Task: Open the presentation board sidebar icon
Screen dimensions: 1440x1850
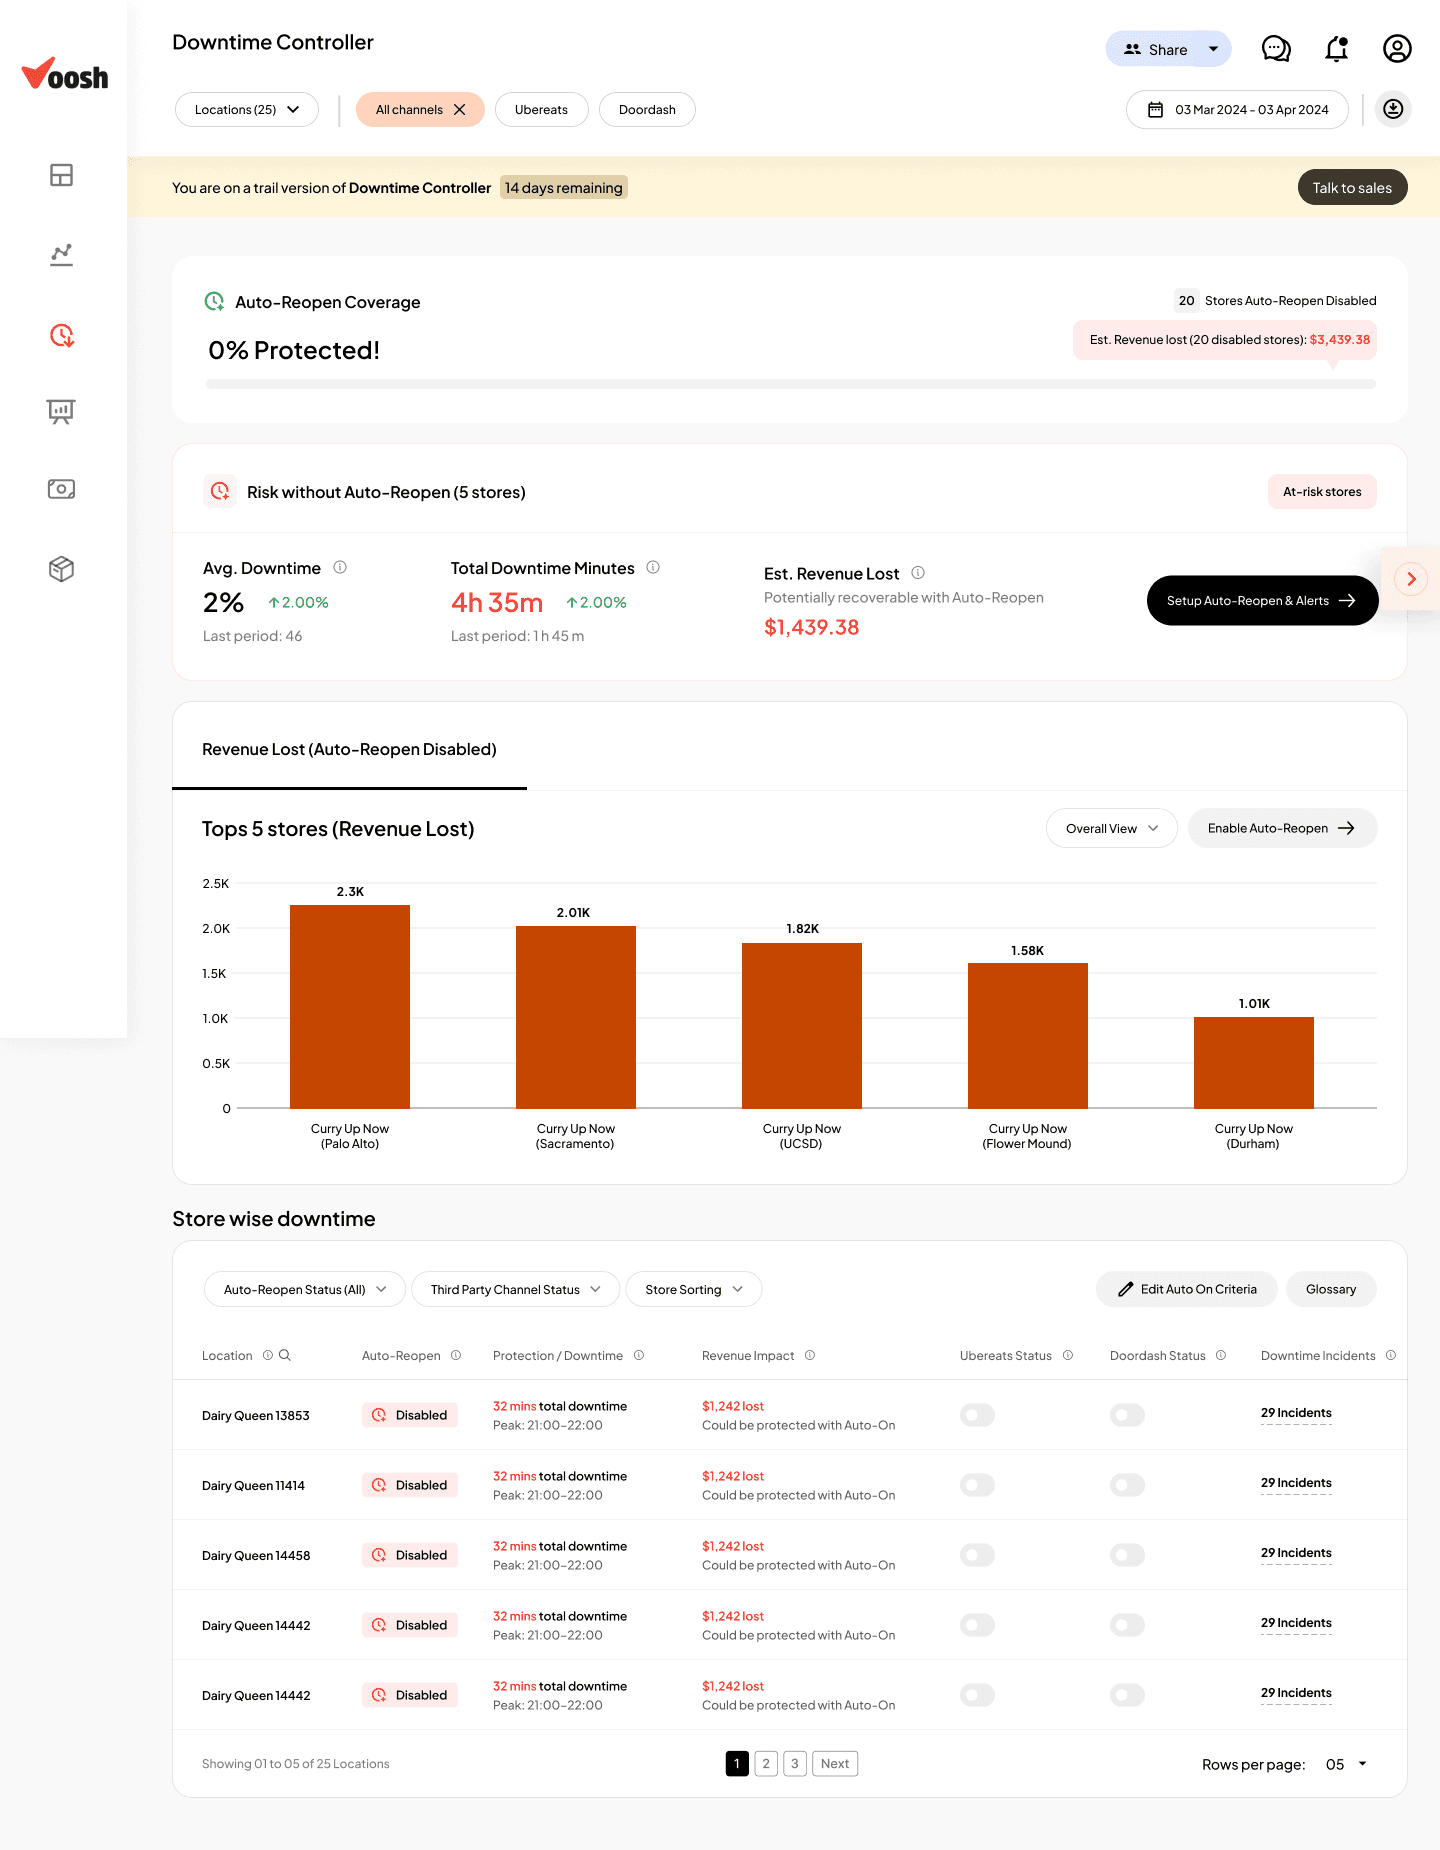Action: [61, 411]
